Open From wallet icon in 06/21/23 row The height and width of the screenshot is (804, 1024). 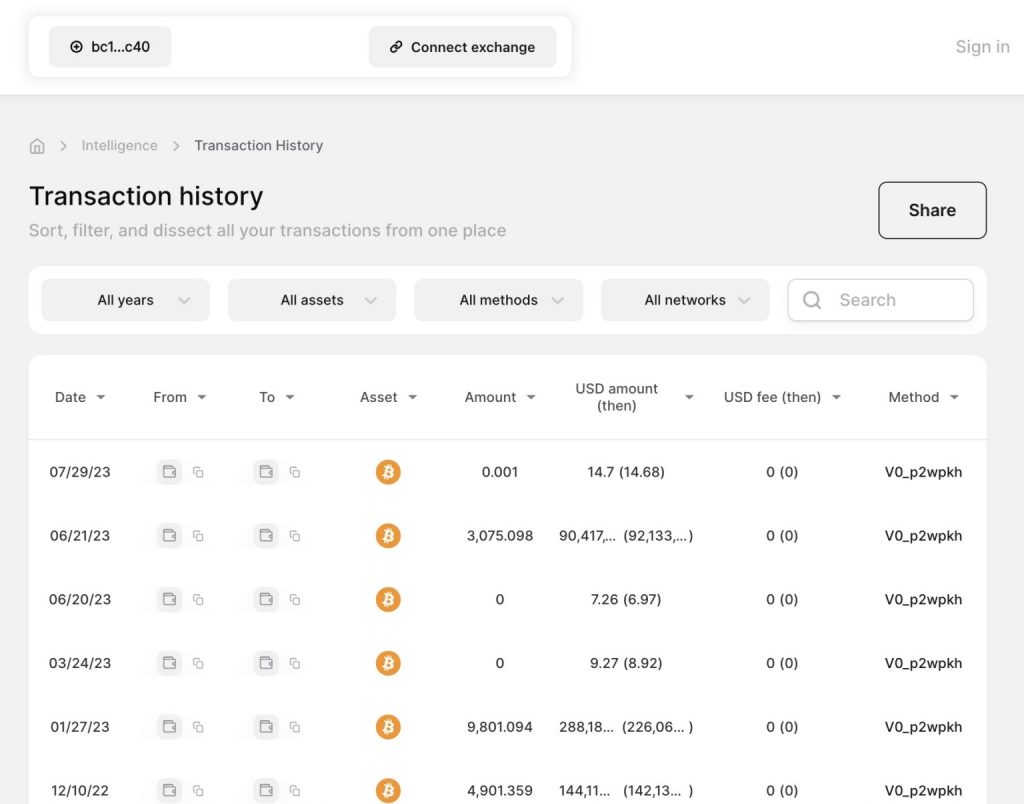point(169,536)
